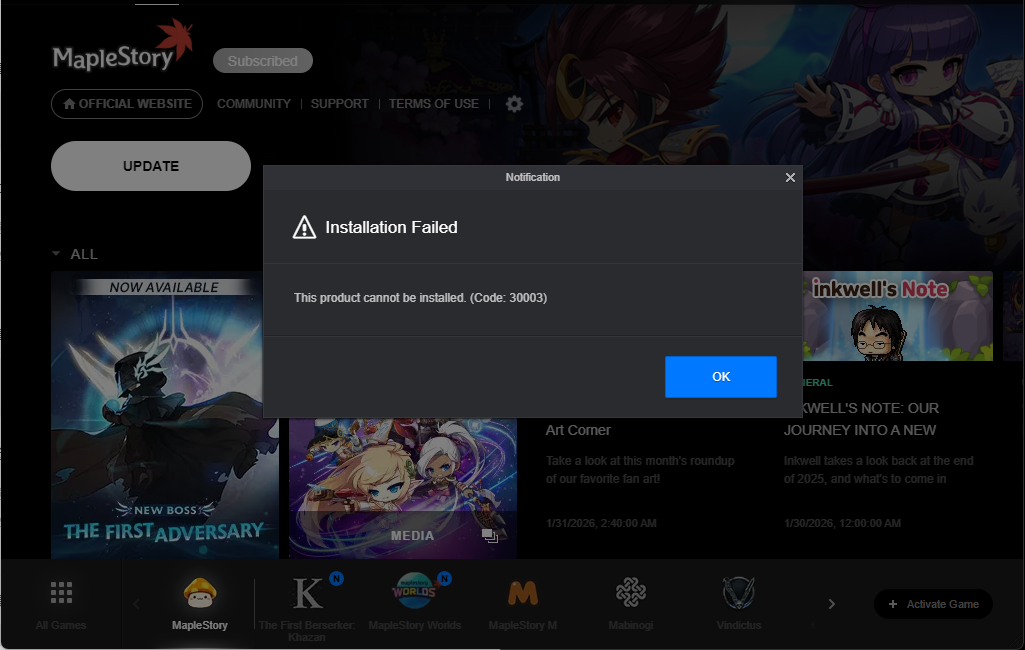Open the Terms of Use link
Image resolution: width=1025 pixels, height=650 pixels.
[x=433, y=104]
